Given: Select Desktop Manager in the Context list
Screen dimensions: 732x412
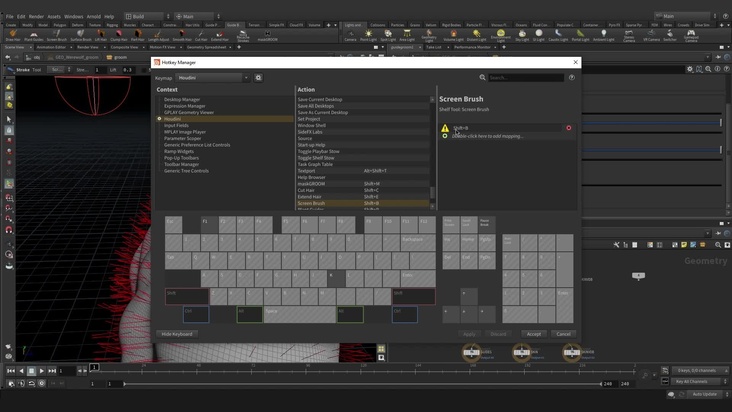Looking at the screenshot, I should 182,99.
